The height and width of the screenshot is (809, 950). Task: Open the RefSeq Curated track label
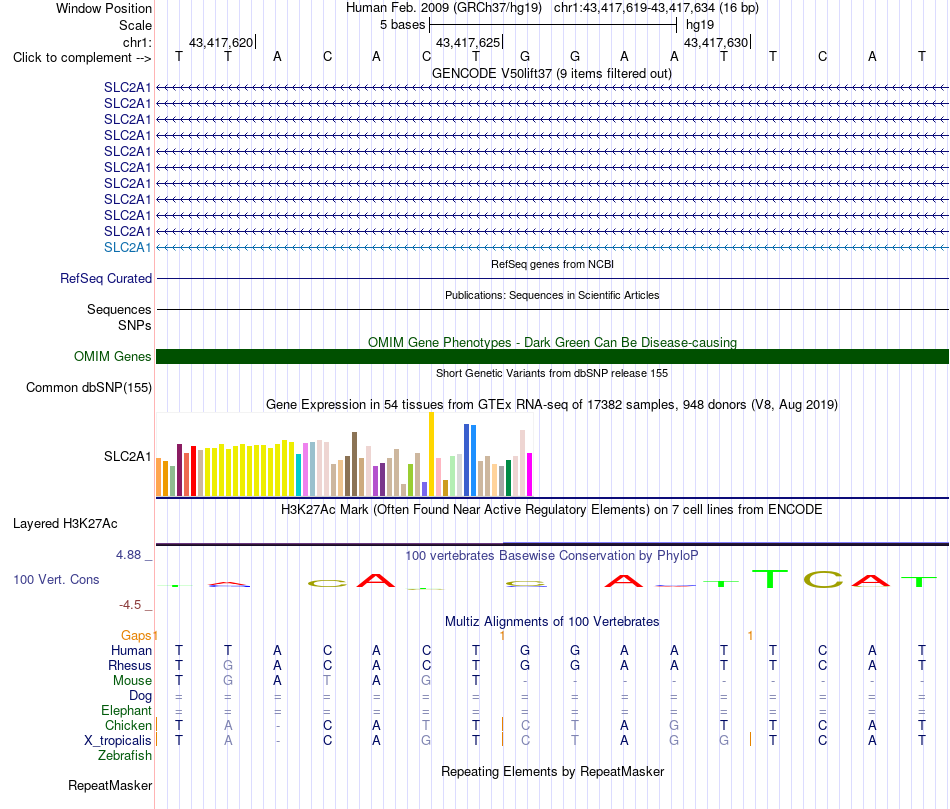coord(106,278)
